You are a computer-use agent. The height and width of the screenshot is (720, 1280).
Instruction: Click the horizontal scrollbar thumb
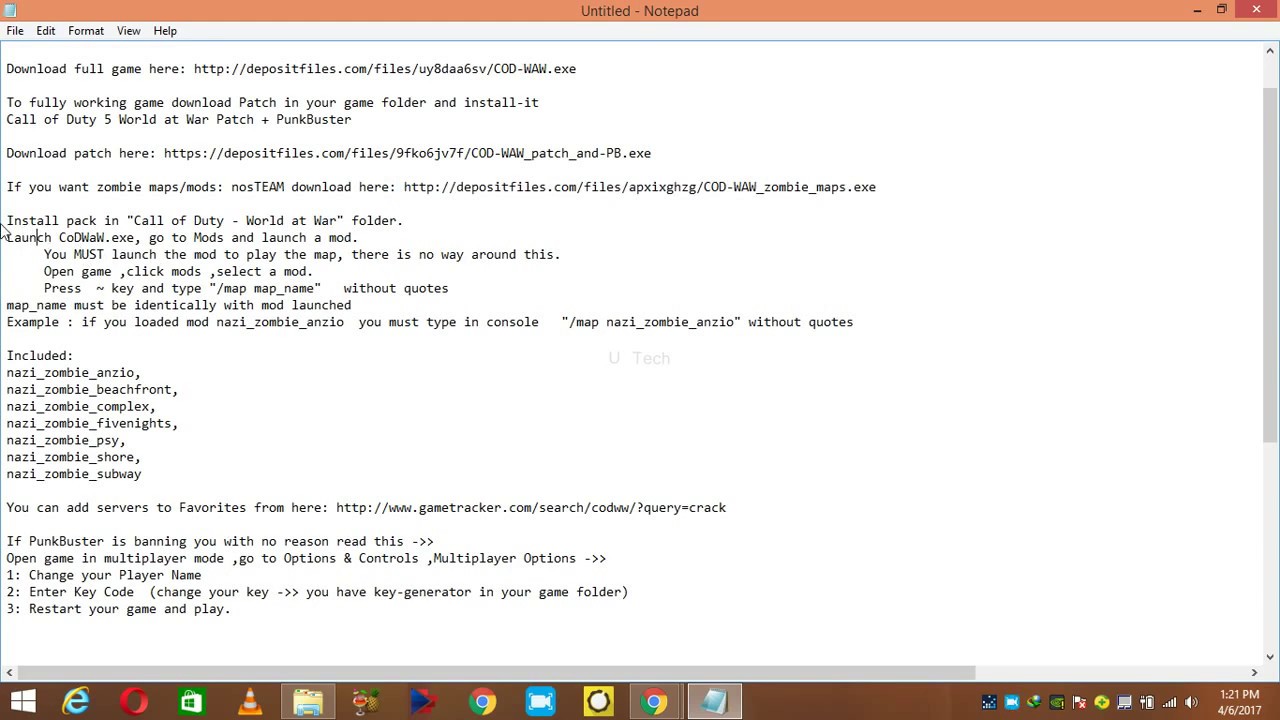[496, 673]
